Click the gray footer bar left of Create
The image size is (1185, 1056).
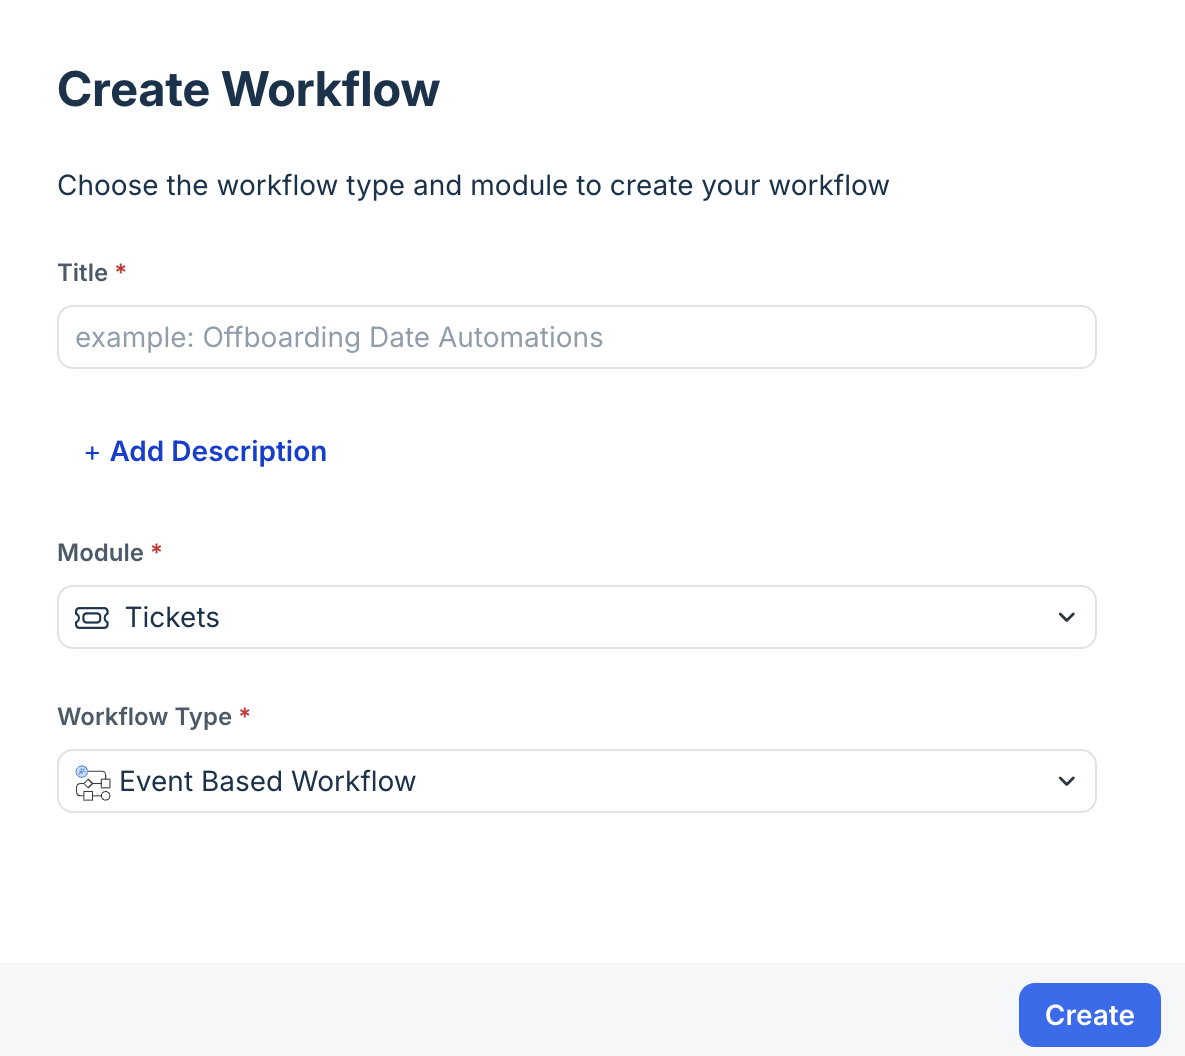click(500, 1010)
